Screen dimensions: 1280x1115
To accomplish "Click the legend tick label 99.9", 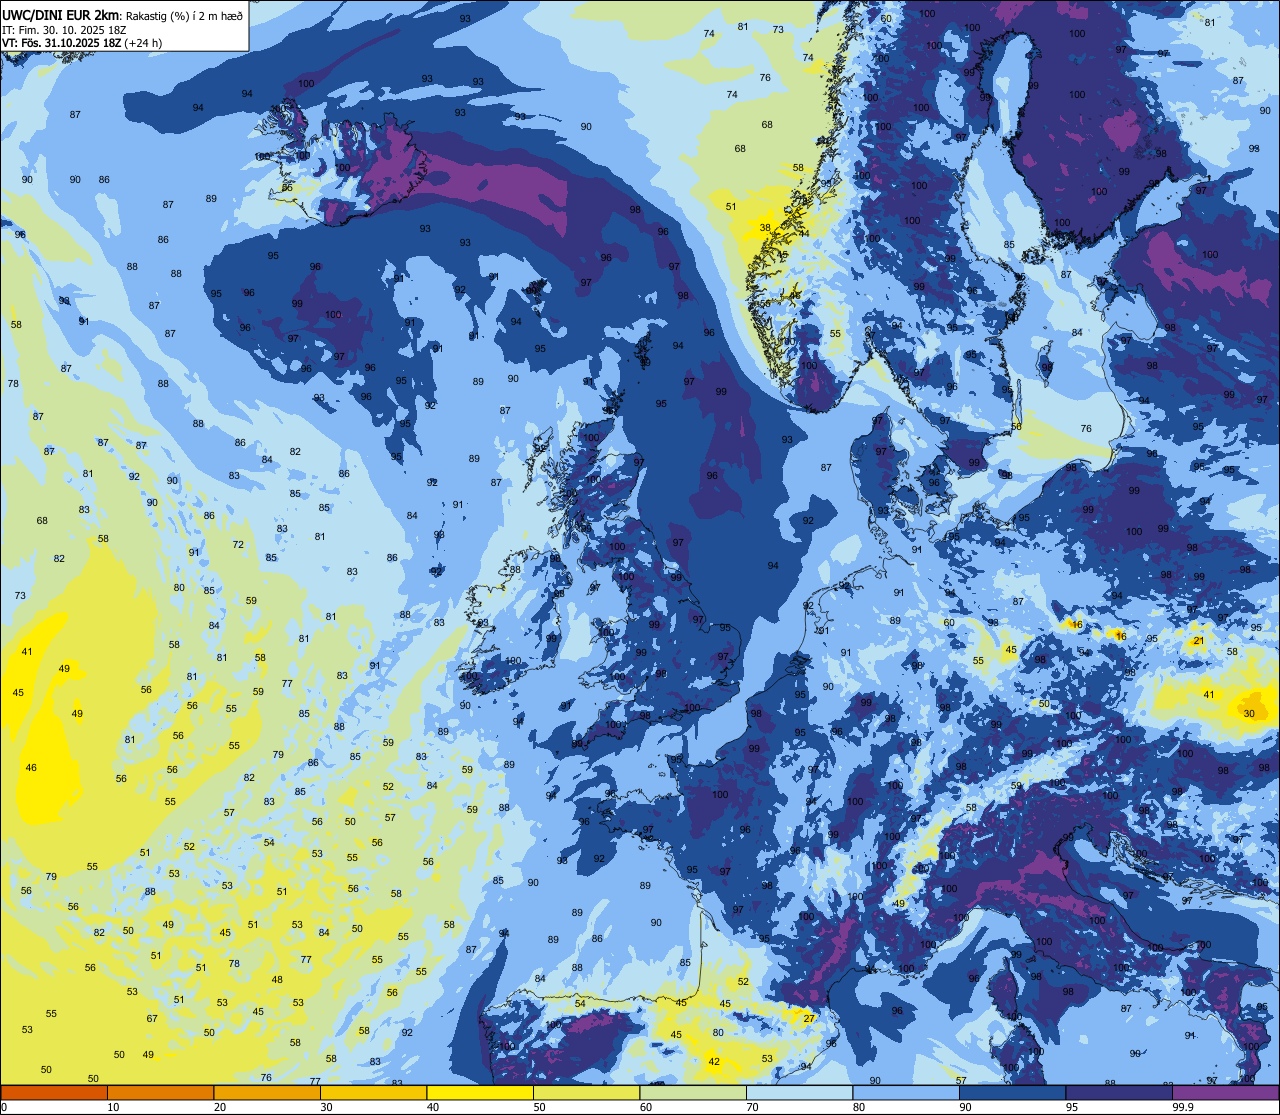I will (1184, 1107).
